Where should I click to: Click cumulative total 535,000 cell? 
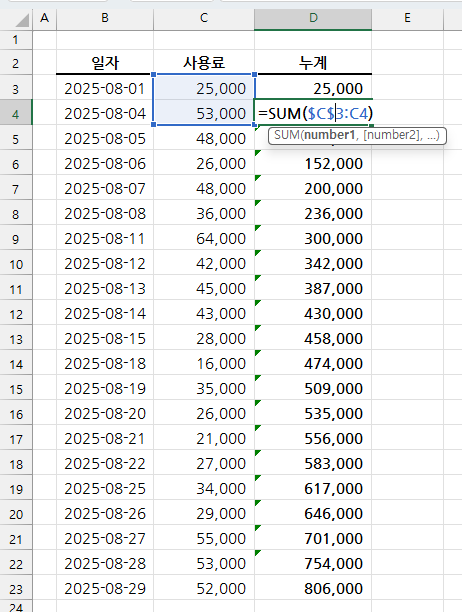(313, 413)
